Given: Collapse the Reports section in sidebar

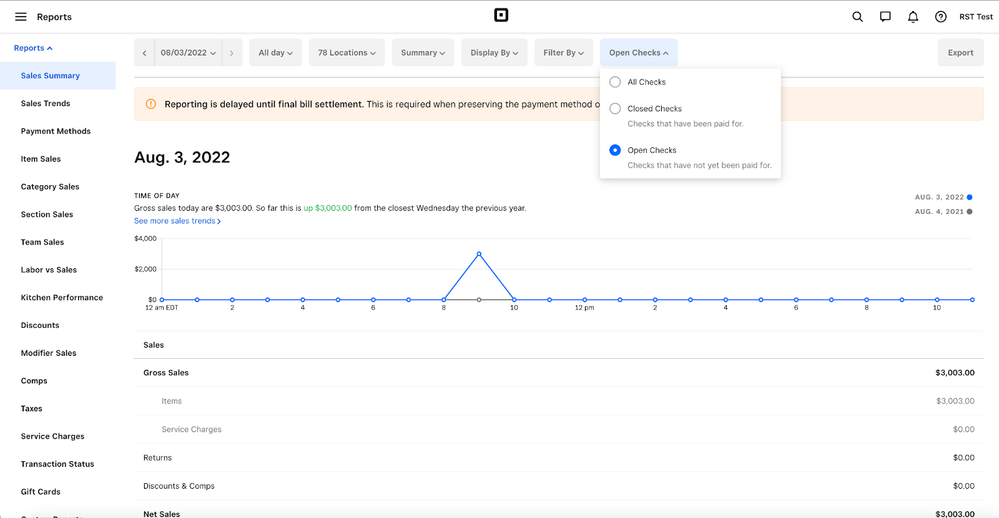Looking at the screenshot, I should point(33,48).
